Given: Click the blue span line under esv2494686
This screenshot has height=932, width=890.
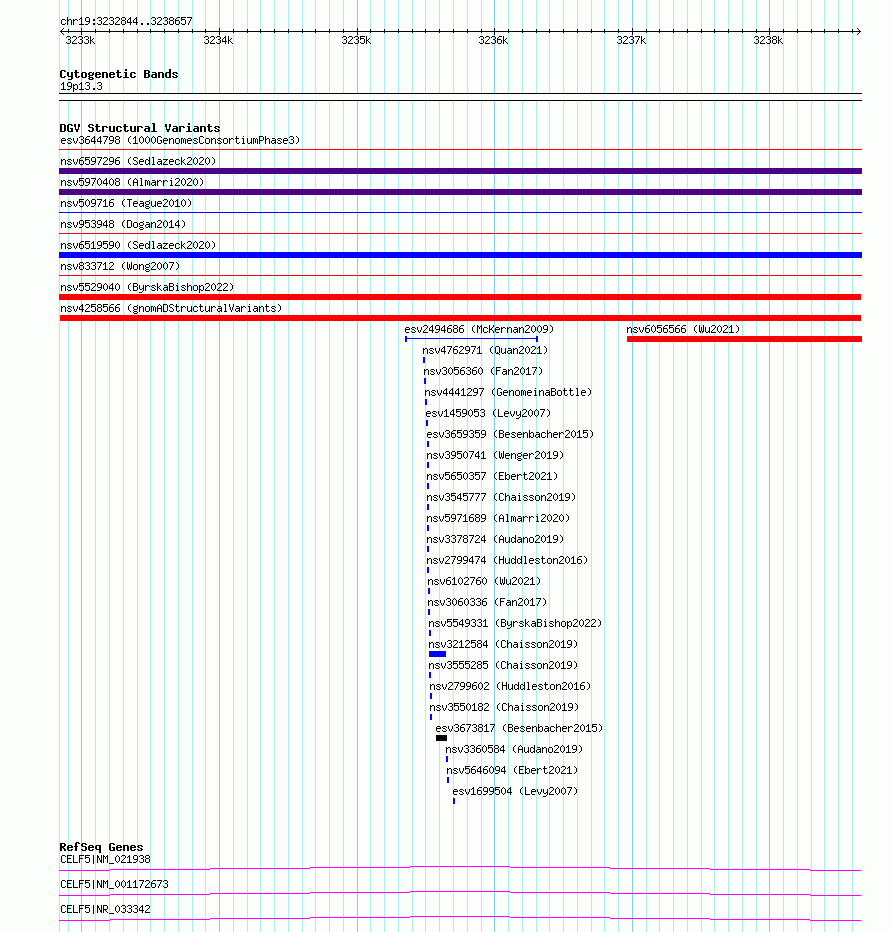Looking at the screenshot, I should 471,339.
